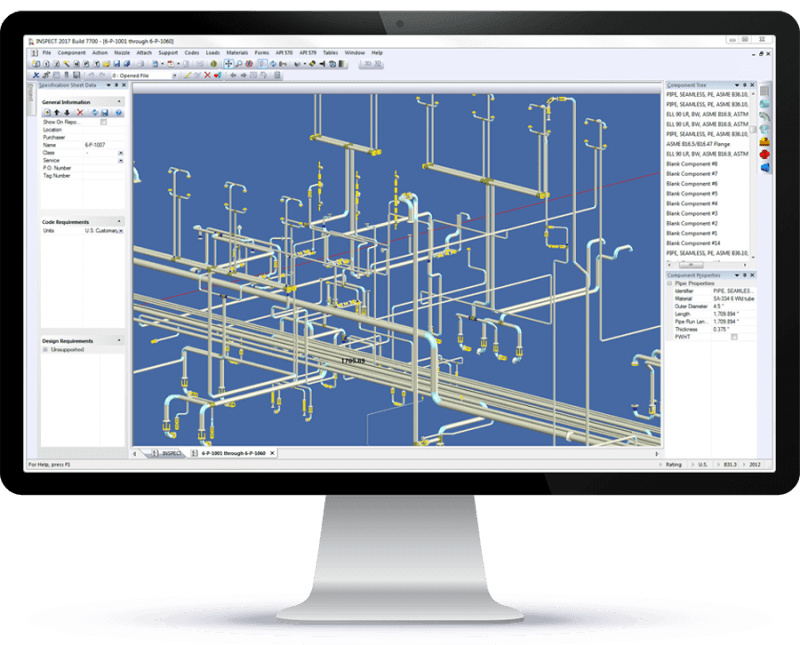Expand the Unsupported tree node
This screenshot has width=800, height=645.
(45, 350)
